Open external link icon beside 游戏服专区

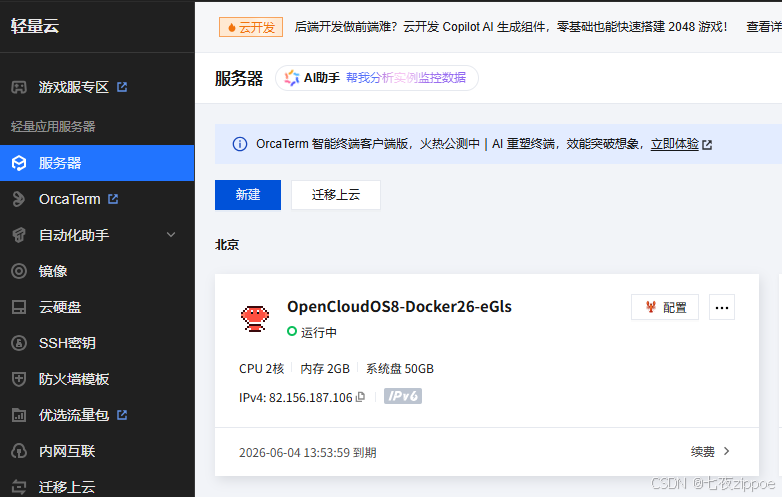[x=122, y=87]
